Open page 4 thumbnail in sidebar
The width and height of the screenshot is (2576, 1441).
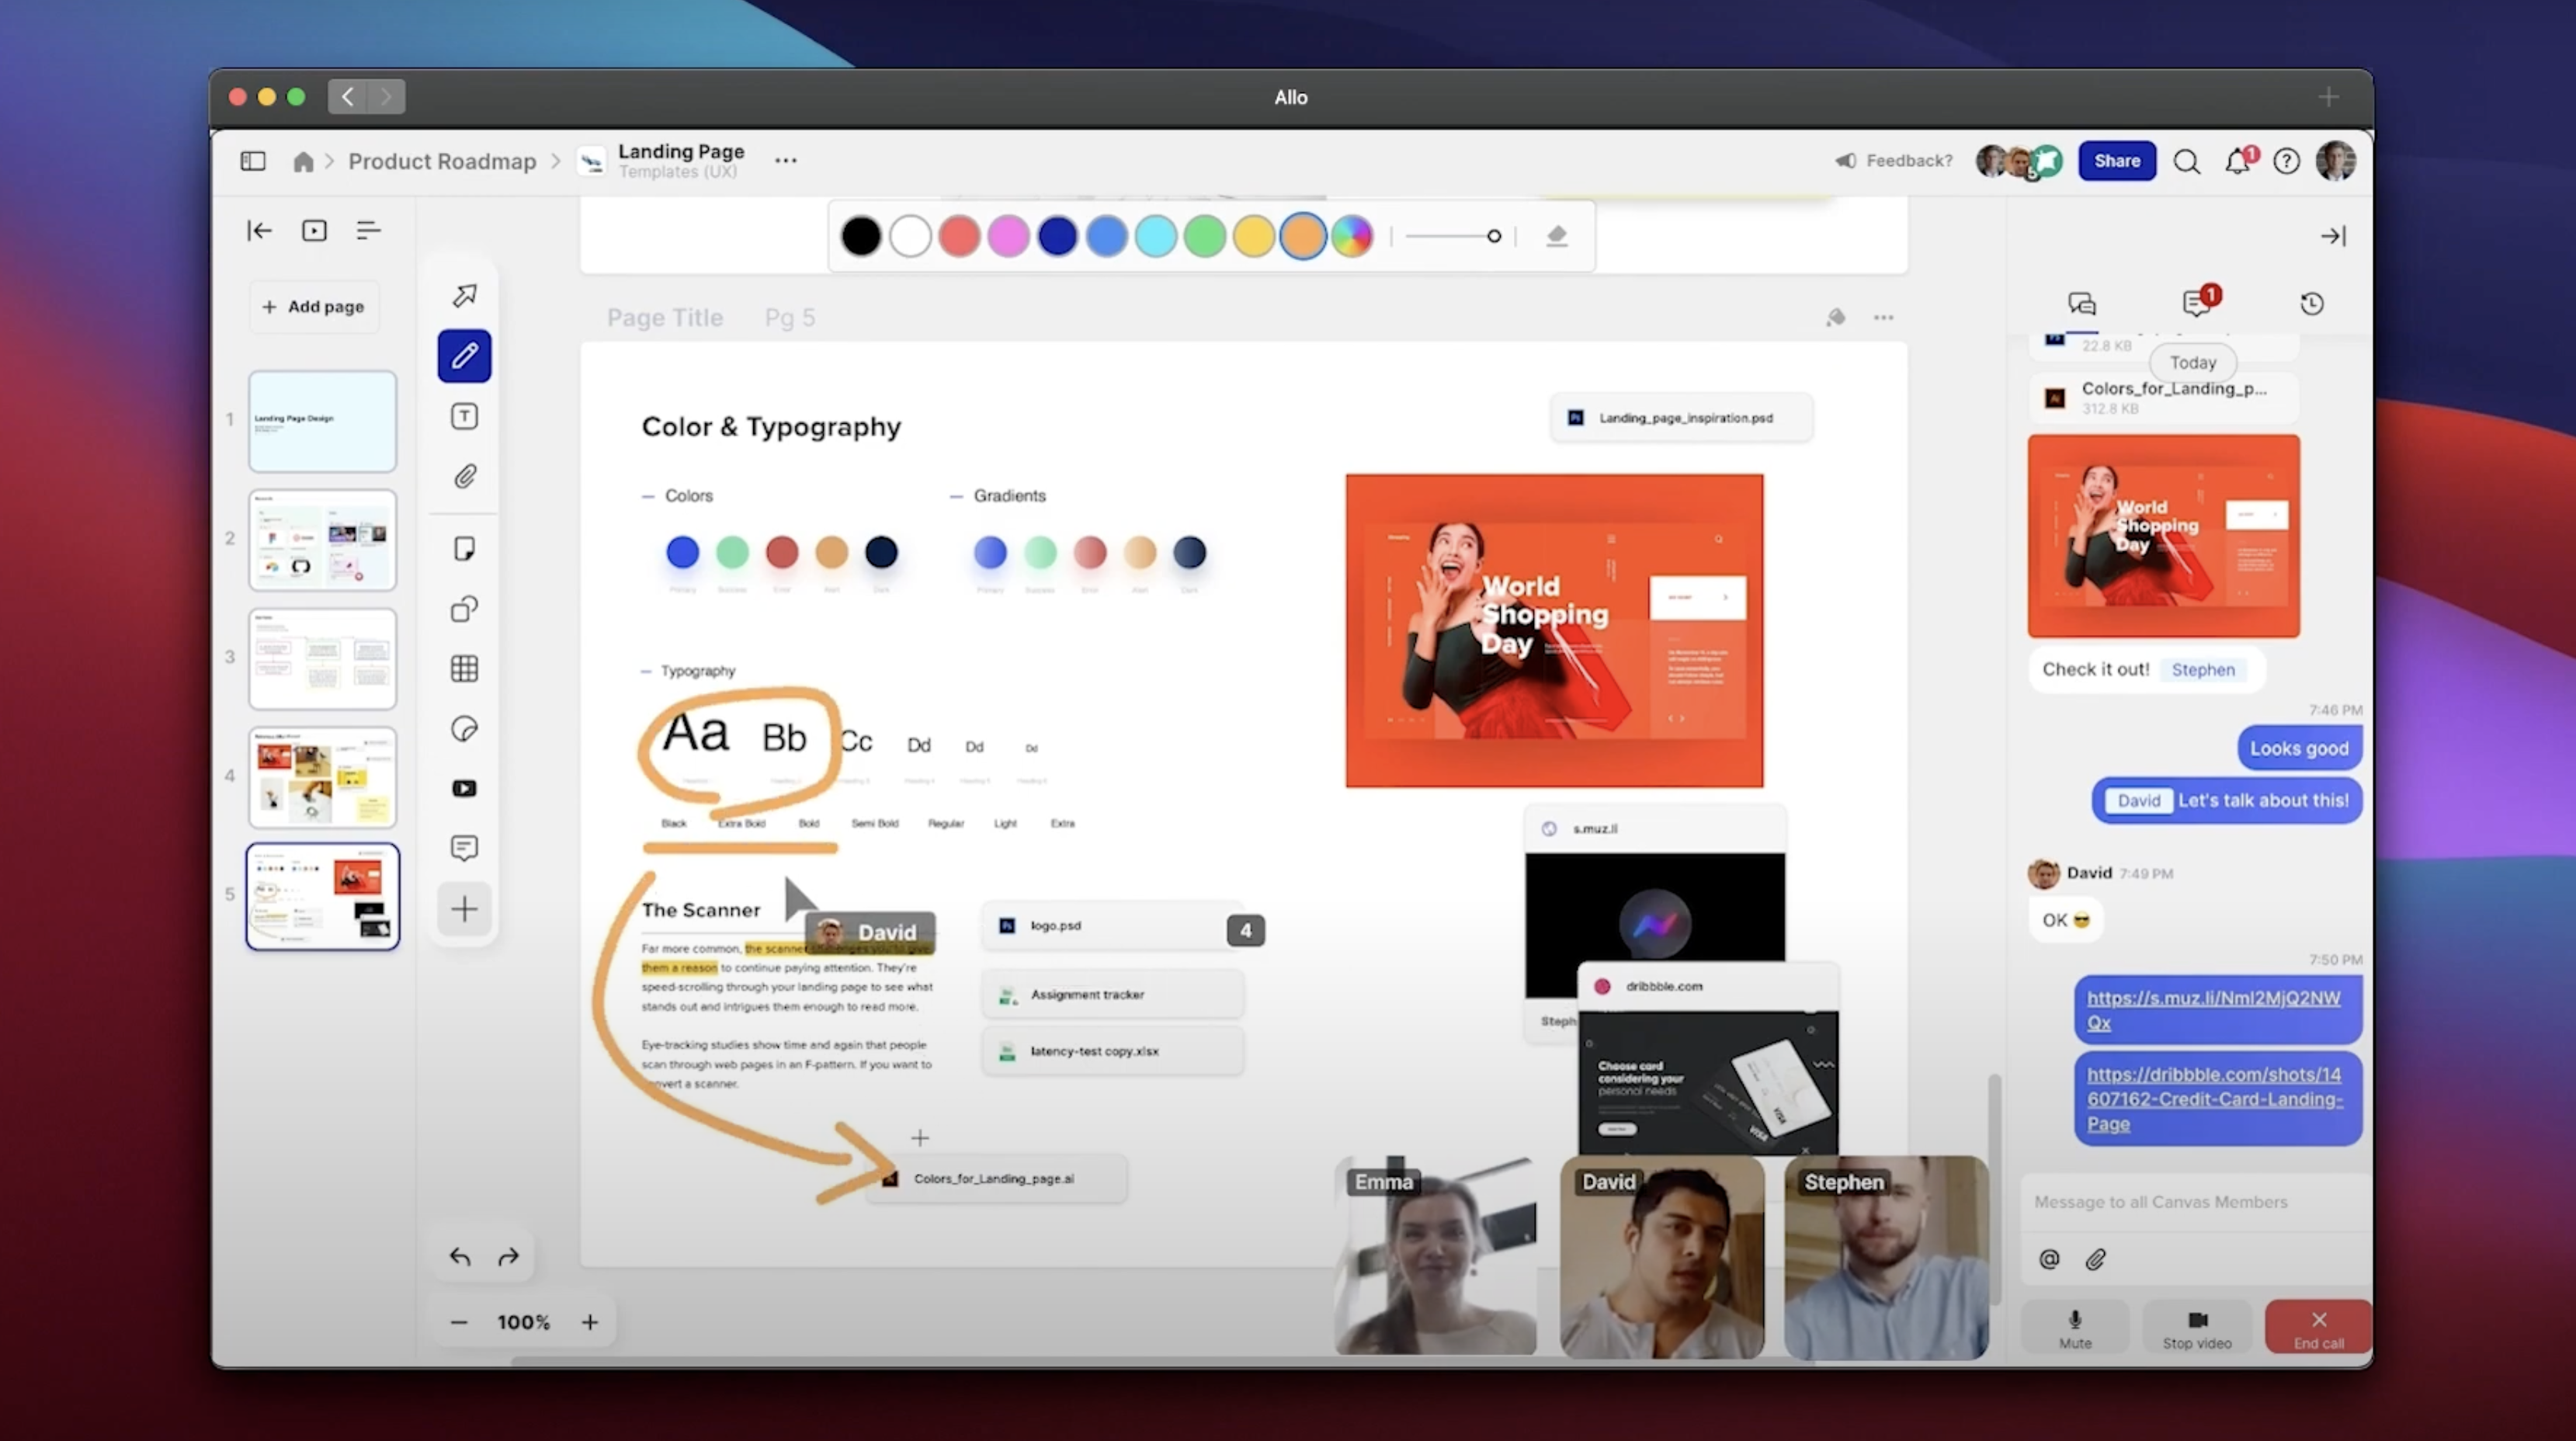(x=322, y=778)
